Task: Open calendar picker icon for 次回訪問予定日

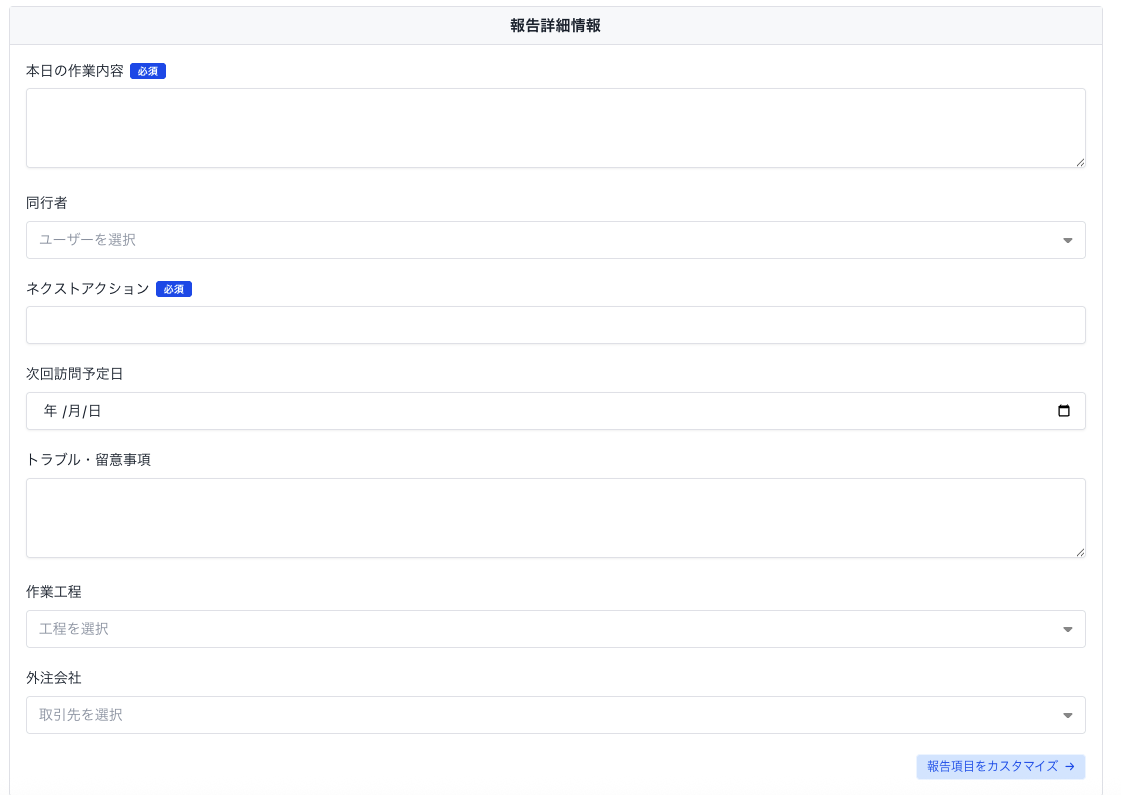Action: (x=1064, y=411)
